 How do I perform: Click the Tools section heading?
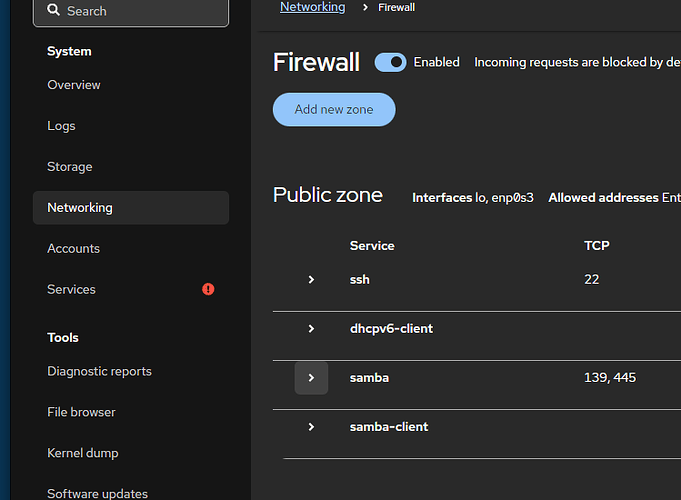click(x=63, y=338)
